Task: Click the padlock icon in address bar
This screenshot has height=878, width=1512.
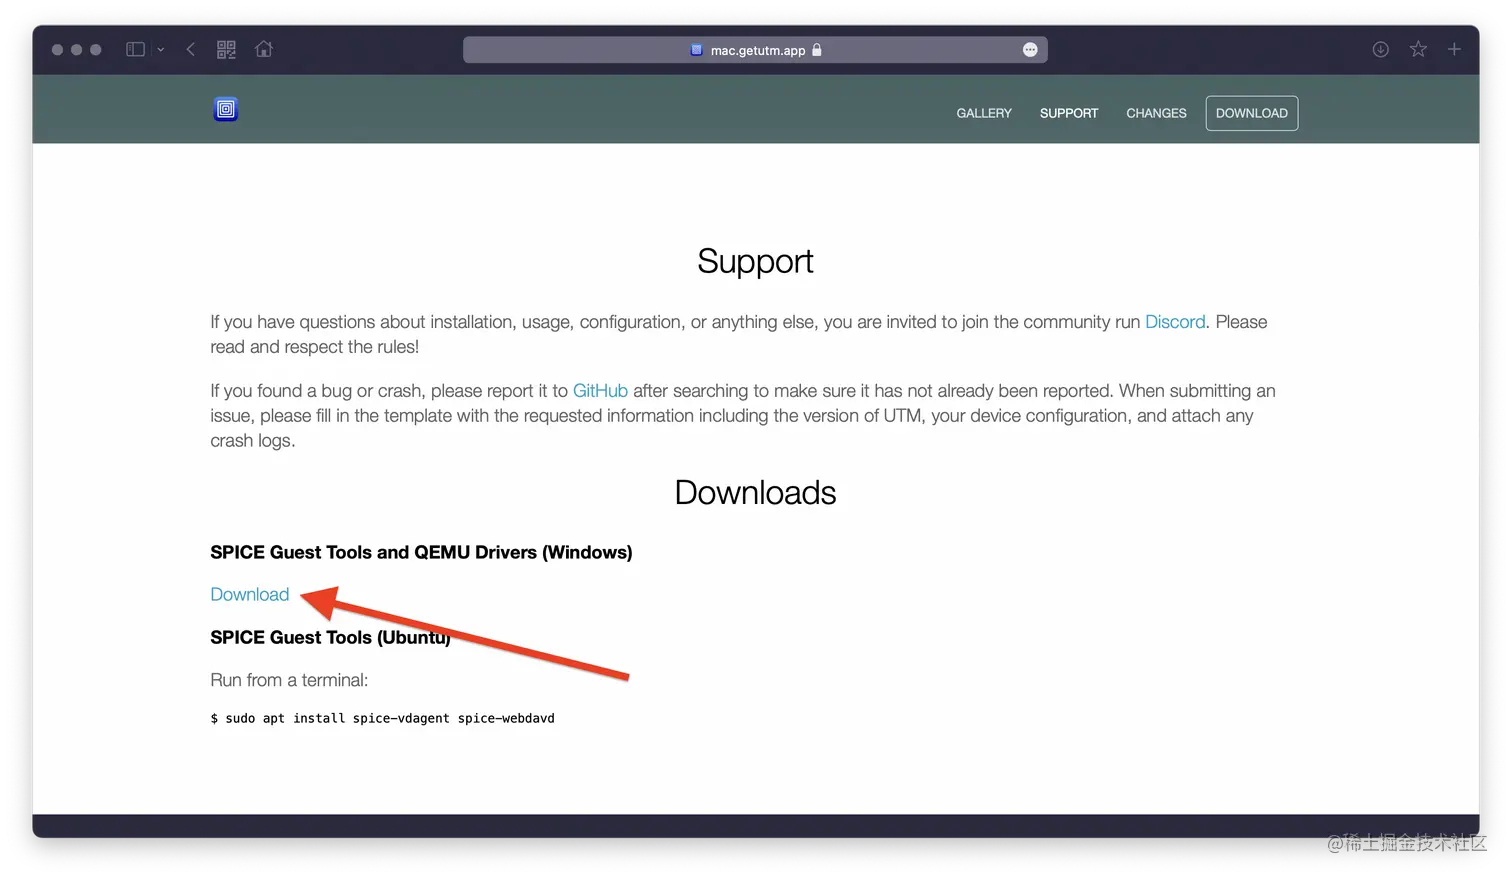Action: pos(817,50)
